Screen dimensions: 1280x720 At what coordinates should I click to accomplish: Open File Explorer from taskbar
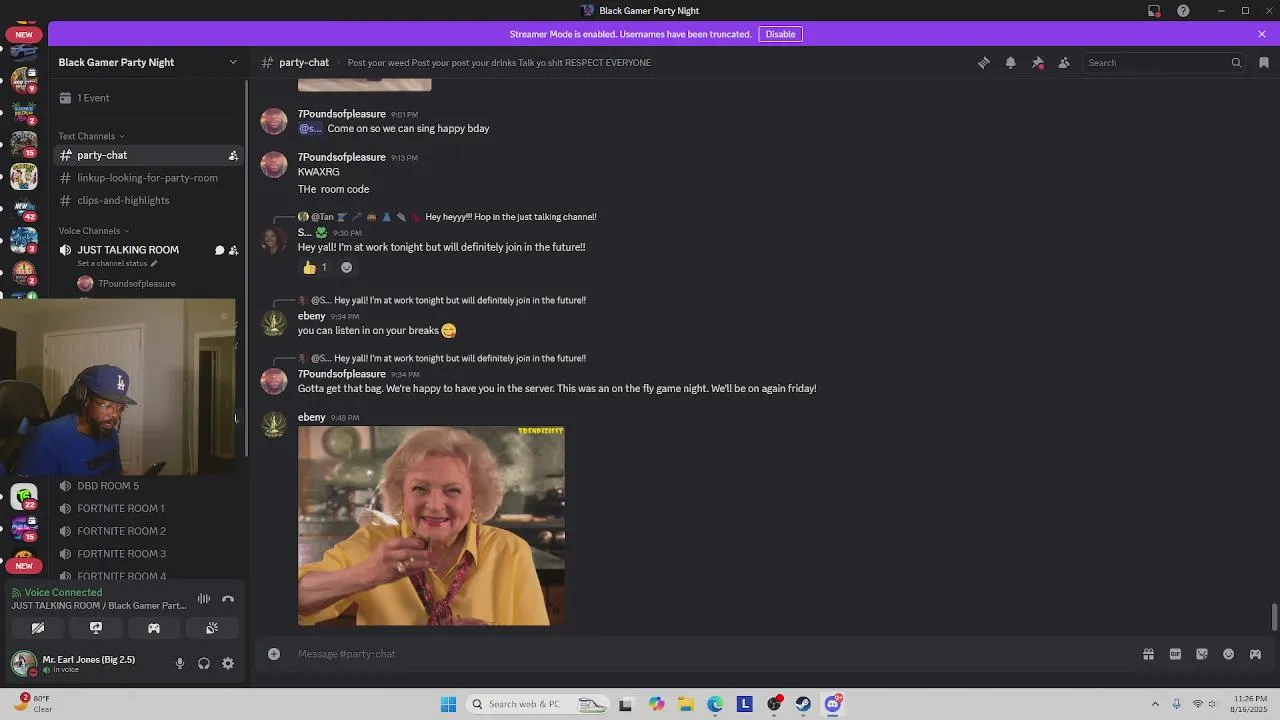pos(686,704)
